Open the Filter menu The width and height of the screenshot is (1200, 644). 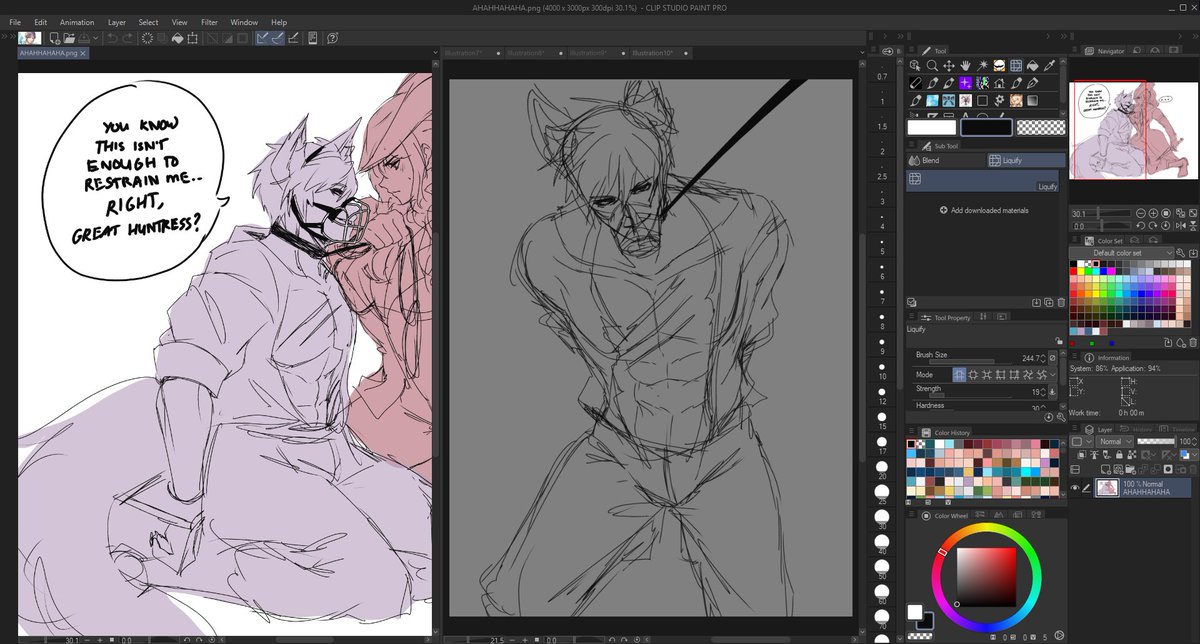pos(209,22)
